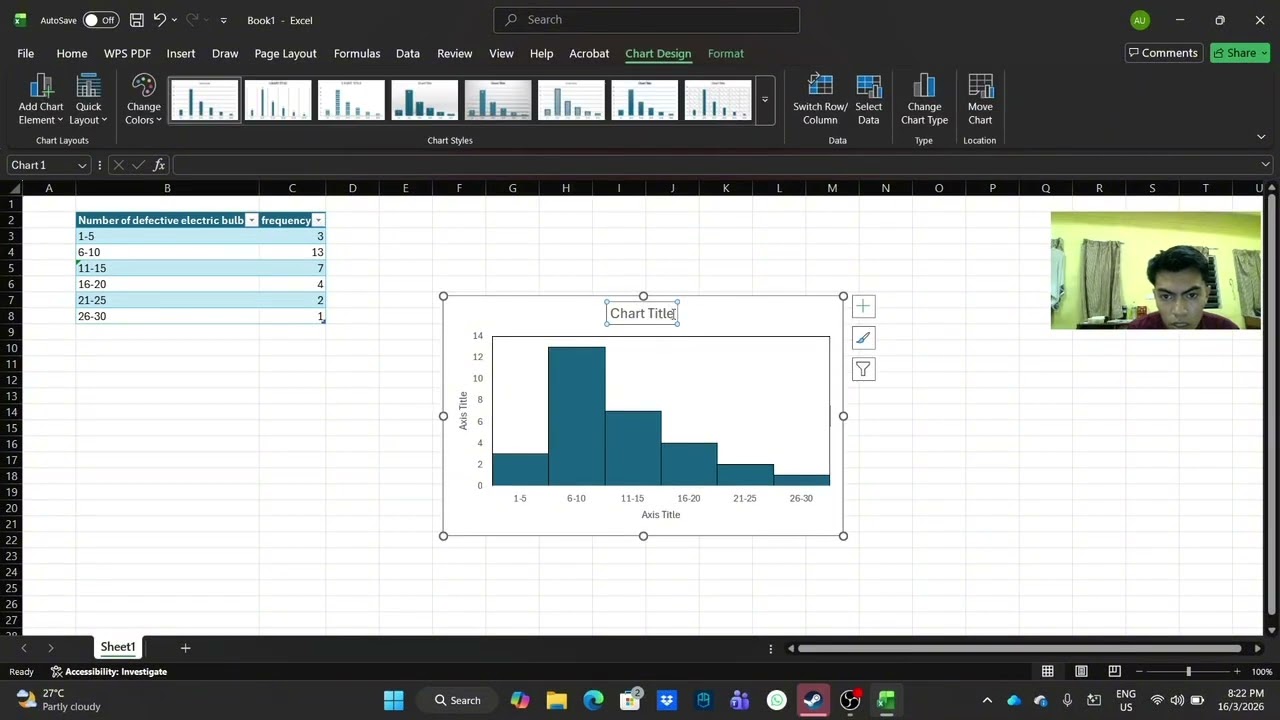Select the Sheet1 tab
The width and height of the screenshot is (1280, 720).
[117, 647]
